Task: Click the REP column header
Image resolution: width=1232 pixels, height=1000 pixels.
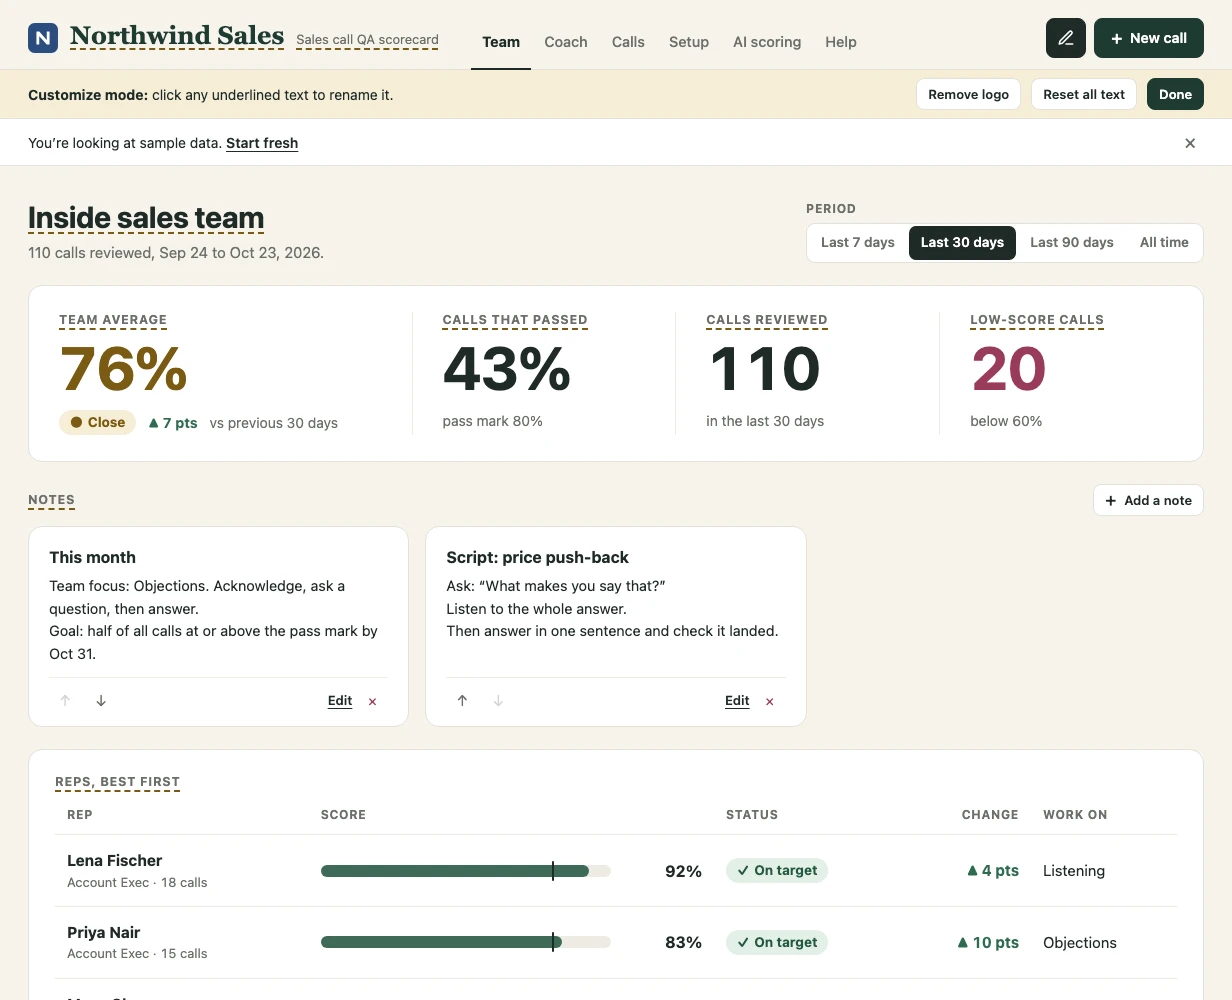Action: coord(80,815)
